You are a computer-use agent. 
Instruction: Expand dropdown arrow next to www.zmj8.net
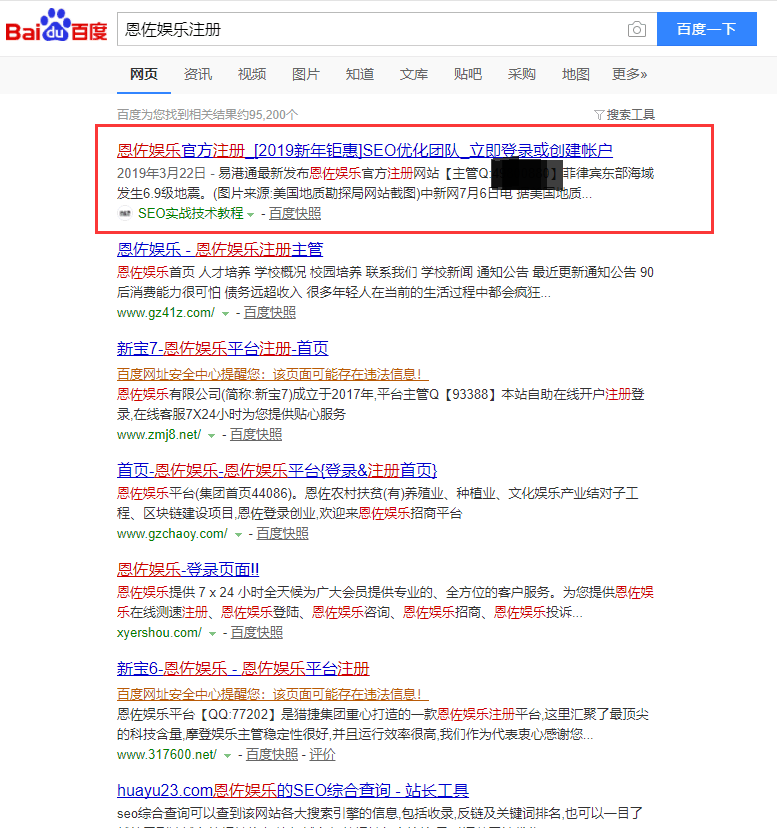point(211,436)
